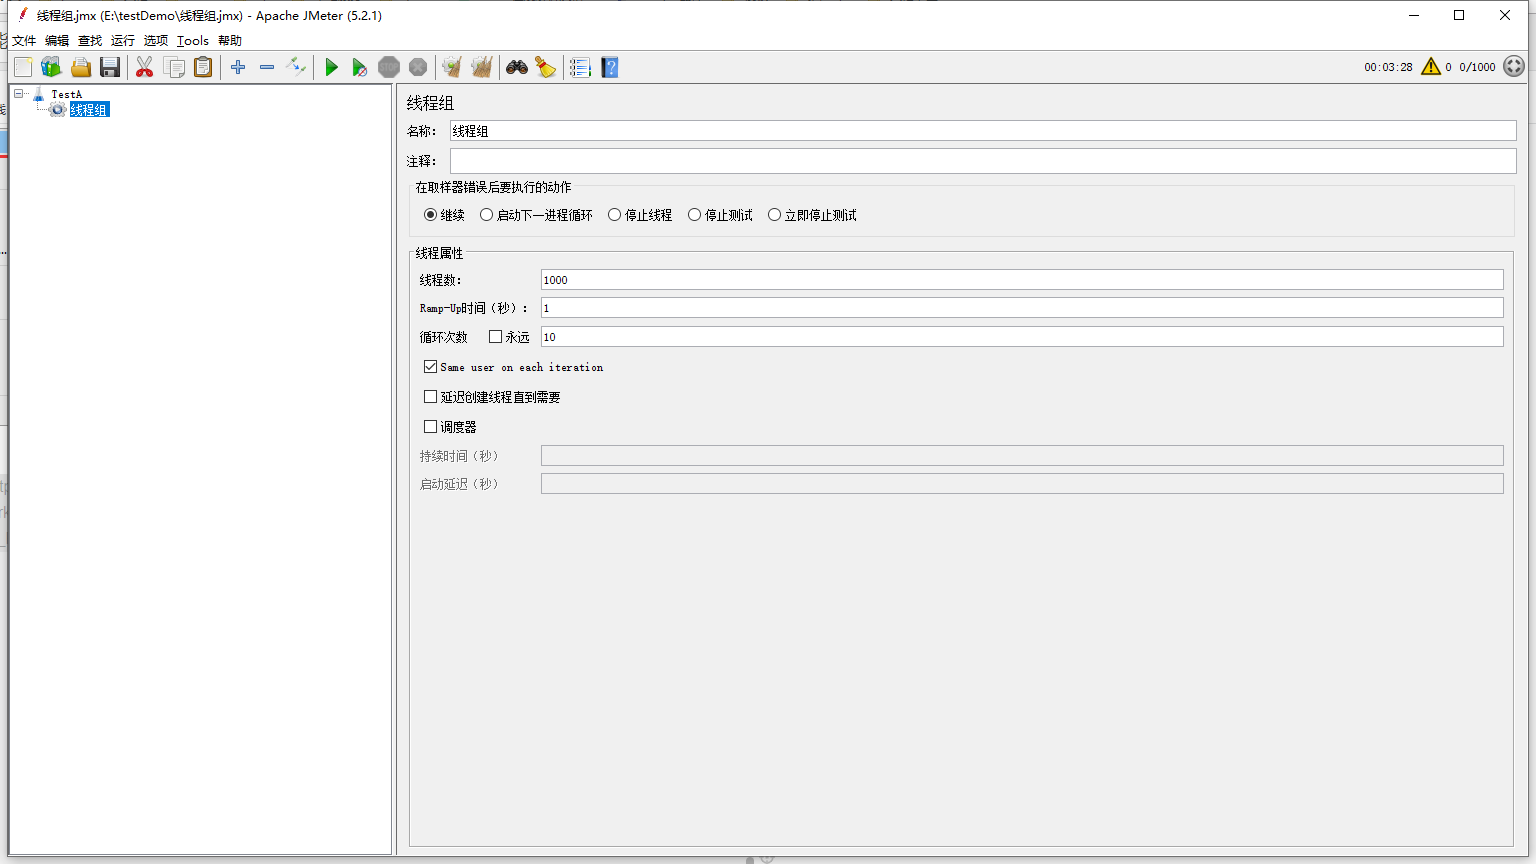Create a new test plan via toolbar
Screen dimensions: 1536x864
tap(23, 67)
